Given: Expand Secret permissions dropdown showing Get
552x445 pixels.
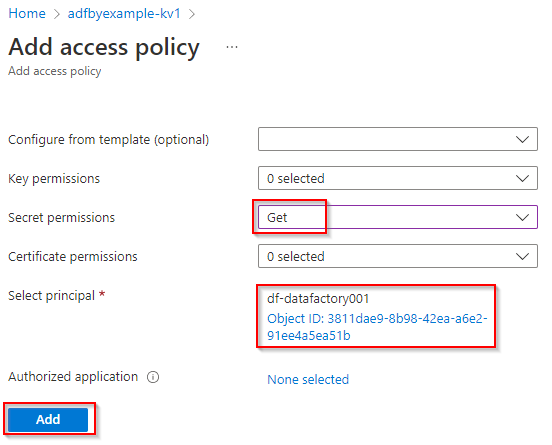Looking at the screenshot, I should tap(398, 217).
